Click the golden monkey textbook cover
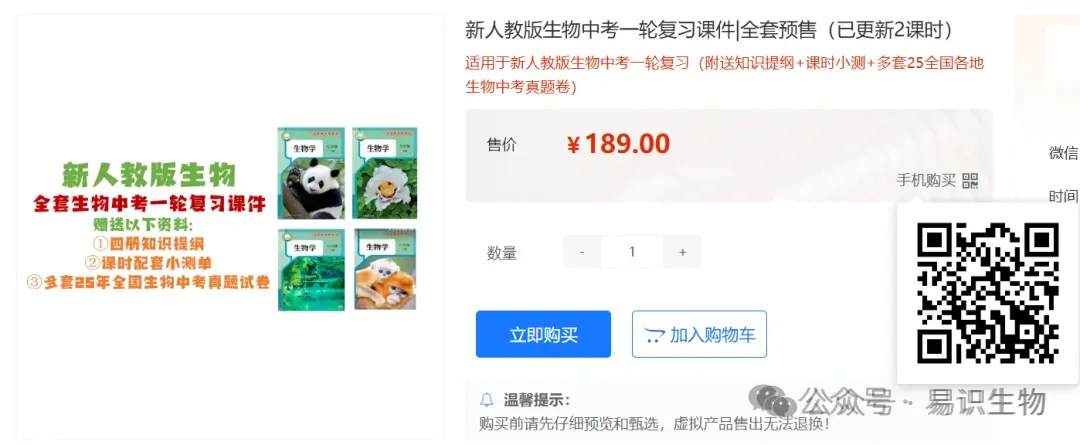The width and height of the screenshot is (1080, 445). tap(385, 269)
